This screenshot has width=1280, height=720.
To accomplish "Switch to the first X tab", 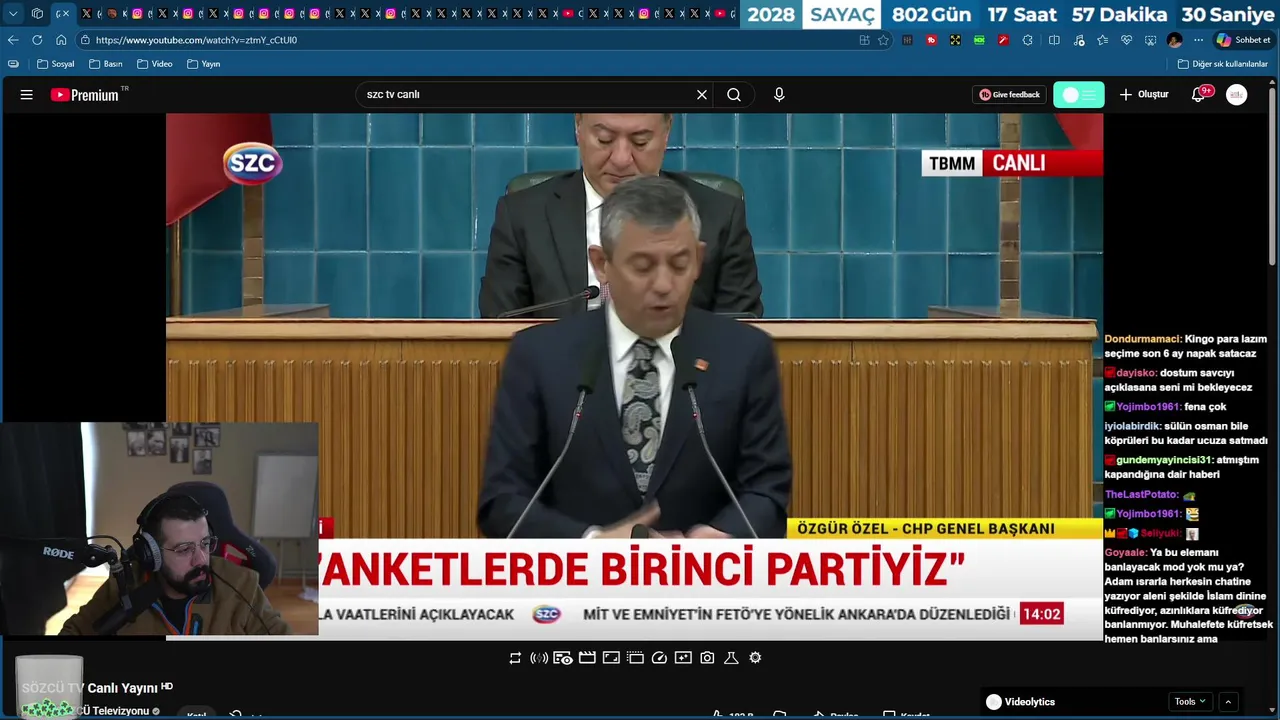I will click(87, 14).
